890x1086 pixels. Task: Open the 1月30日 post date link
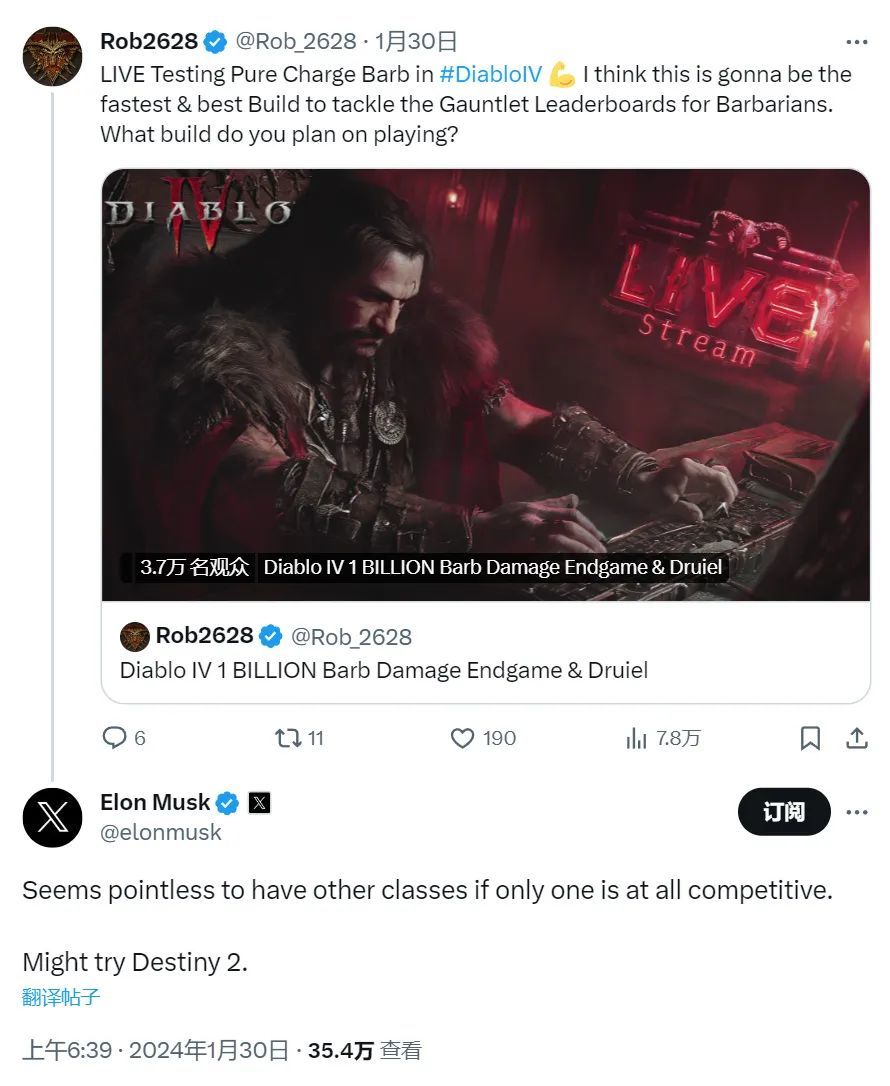[417, 41]
